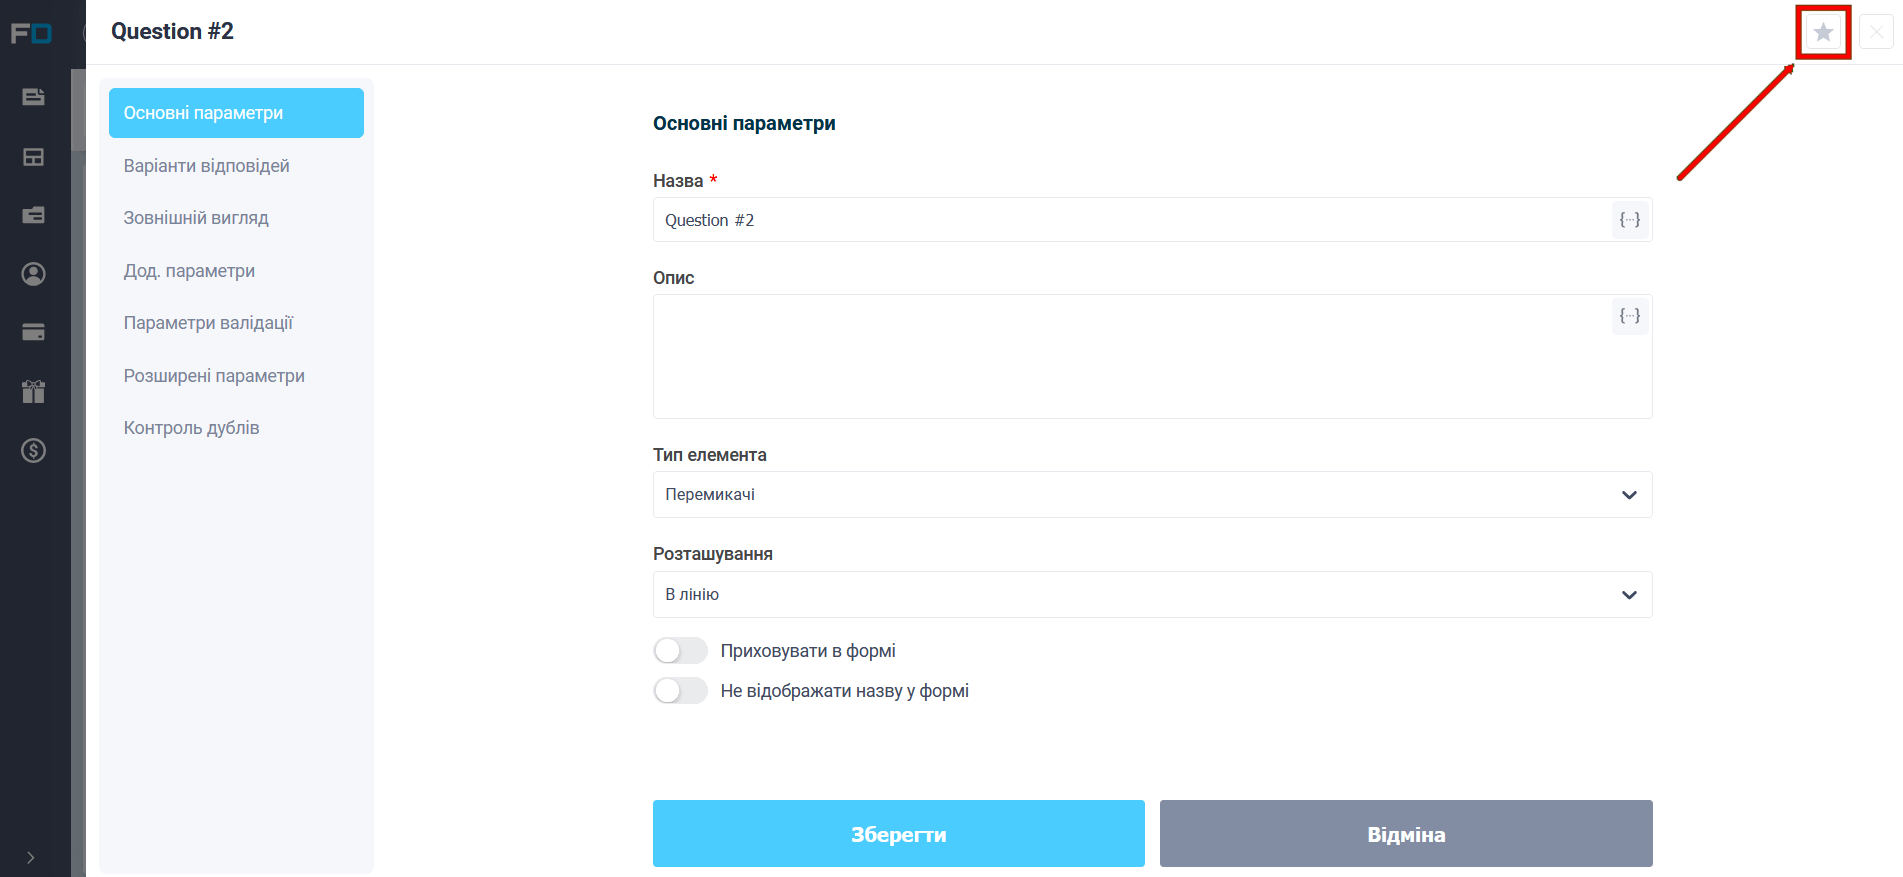This screenshot has width=1903, height=877.
Task: Open the user profile sidebar icon
Action: (34, 274)
